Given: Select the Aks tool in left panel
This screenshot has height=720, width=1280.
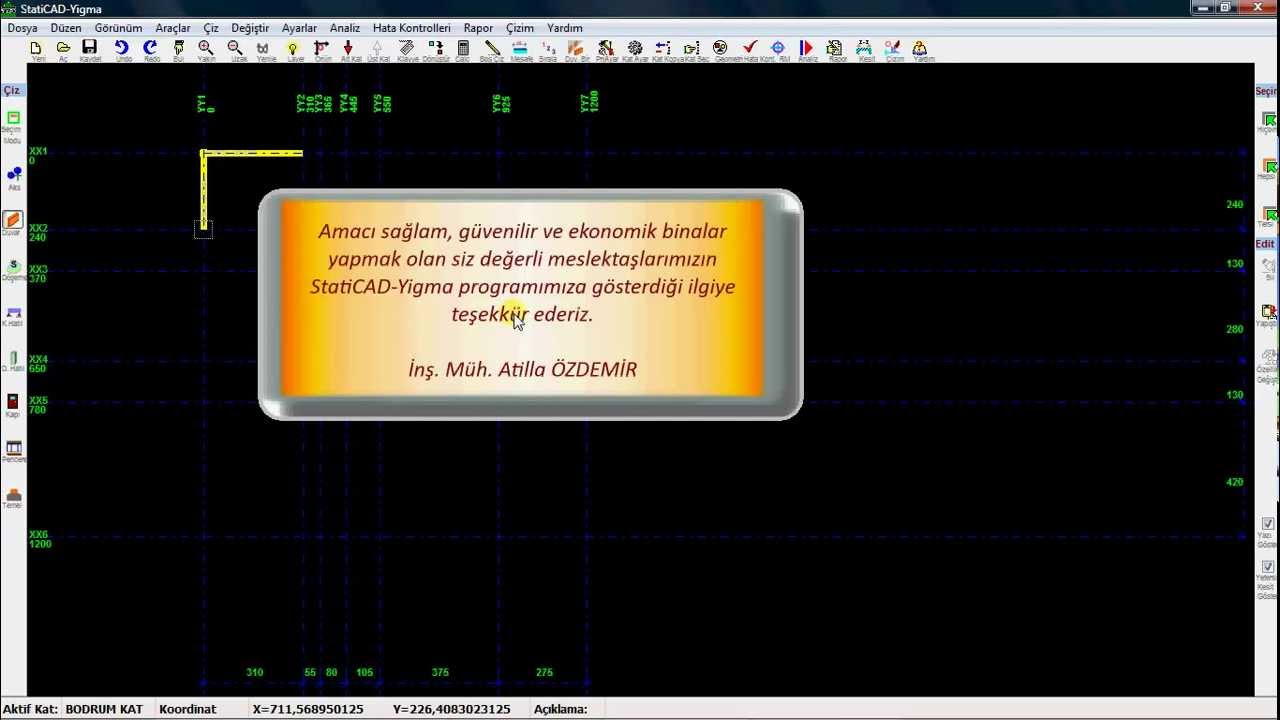Looking at the screenshot, I should click(x=14, y=178).
